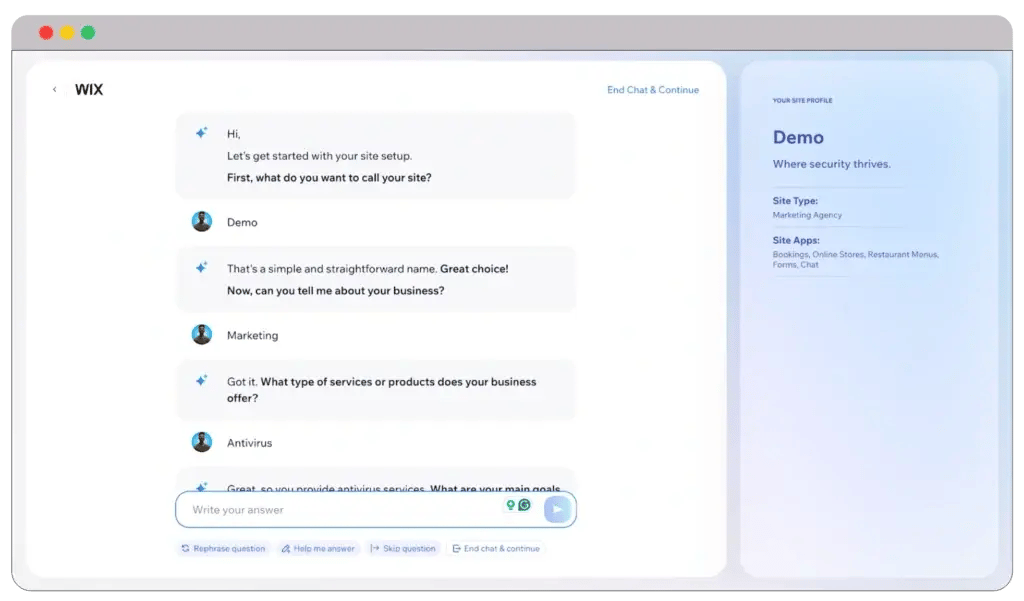Skip the current question
1024x601 pixels.
(403, 548)
